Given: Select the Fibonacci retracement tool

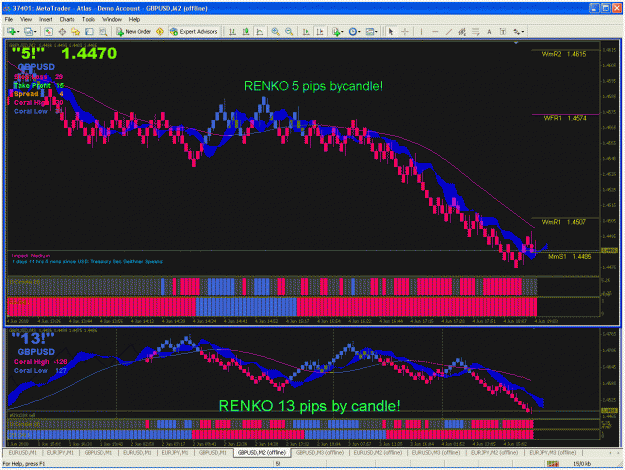Looking at the screenshot, I should coord(476,31).
